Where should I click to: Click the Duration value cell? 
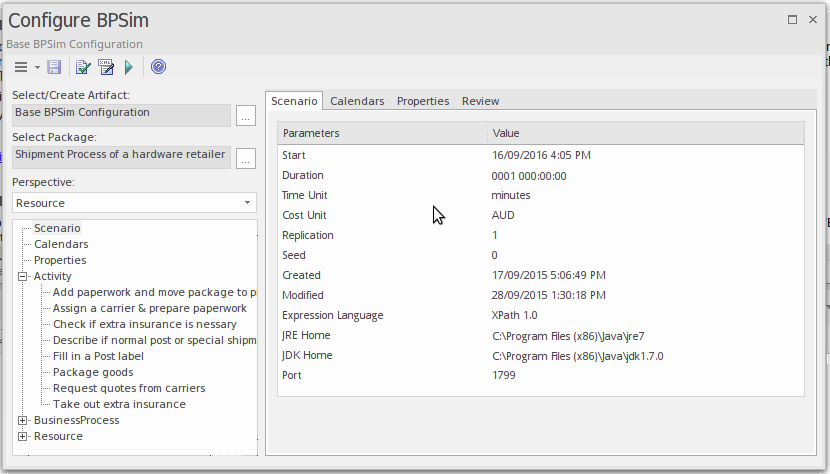(x=529, y=175)
